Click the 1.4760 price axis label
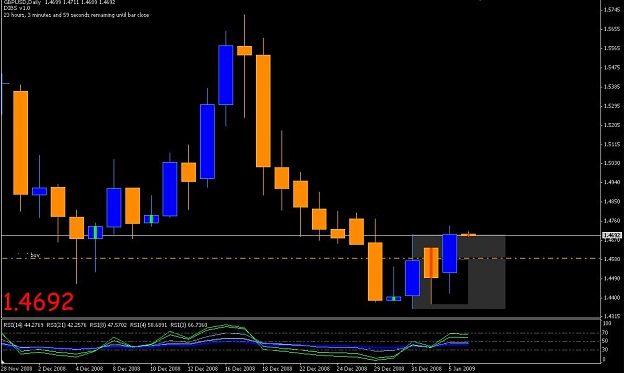The width and height of the screenshot is (625, 373). click(612, 220)
